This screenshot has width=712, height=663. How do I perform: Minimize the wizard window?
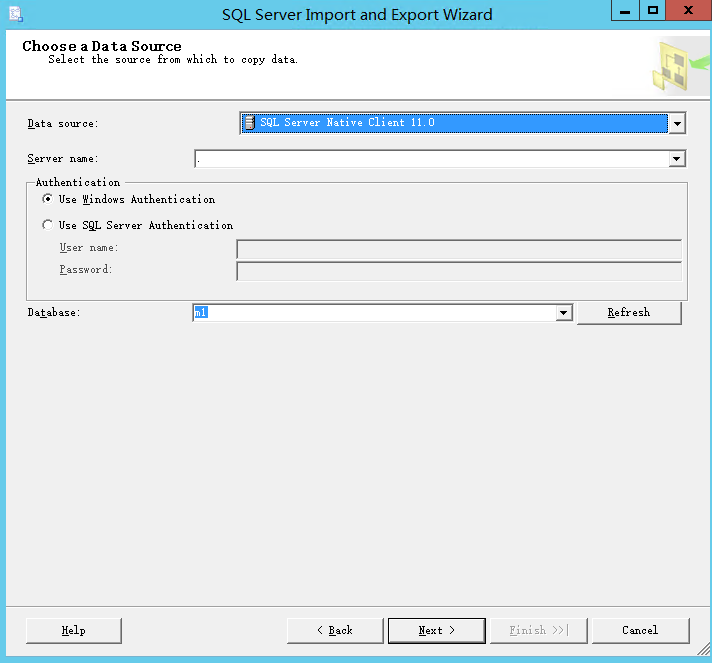click(625, 10)
